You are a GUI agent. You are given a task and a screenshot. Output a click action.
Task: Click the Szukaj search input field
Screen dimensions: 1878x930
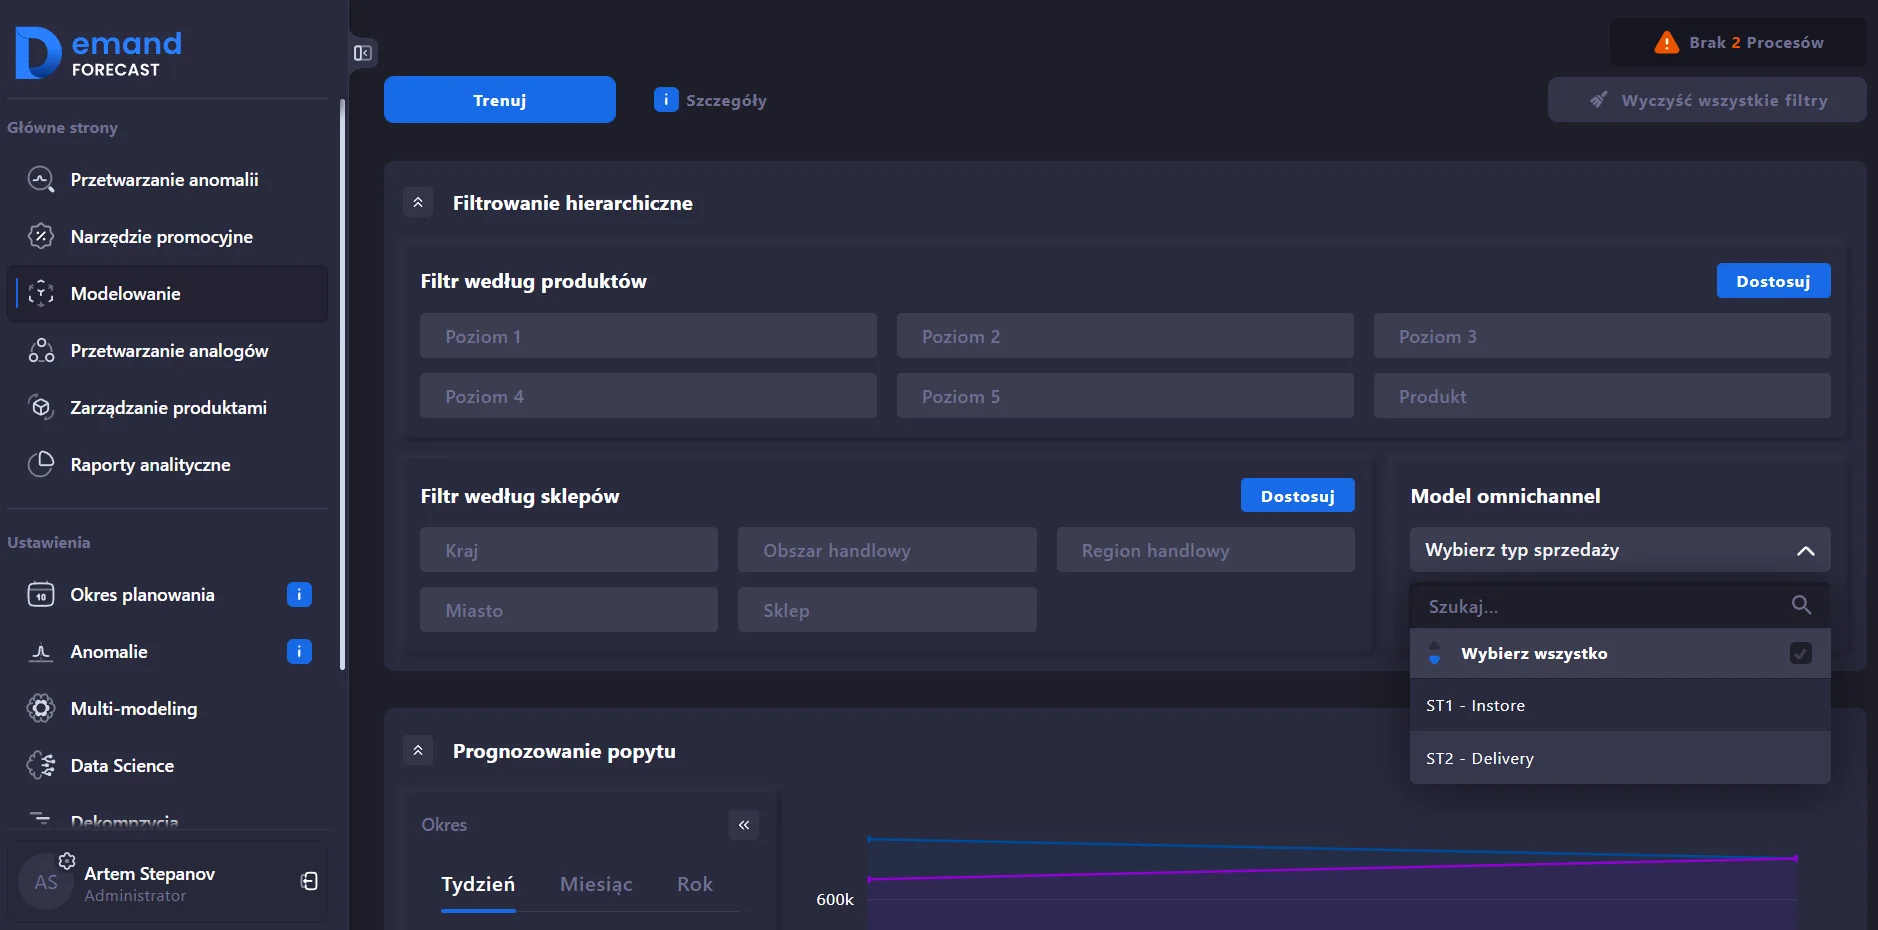tap(1600, 607)
